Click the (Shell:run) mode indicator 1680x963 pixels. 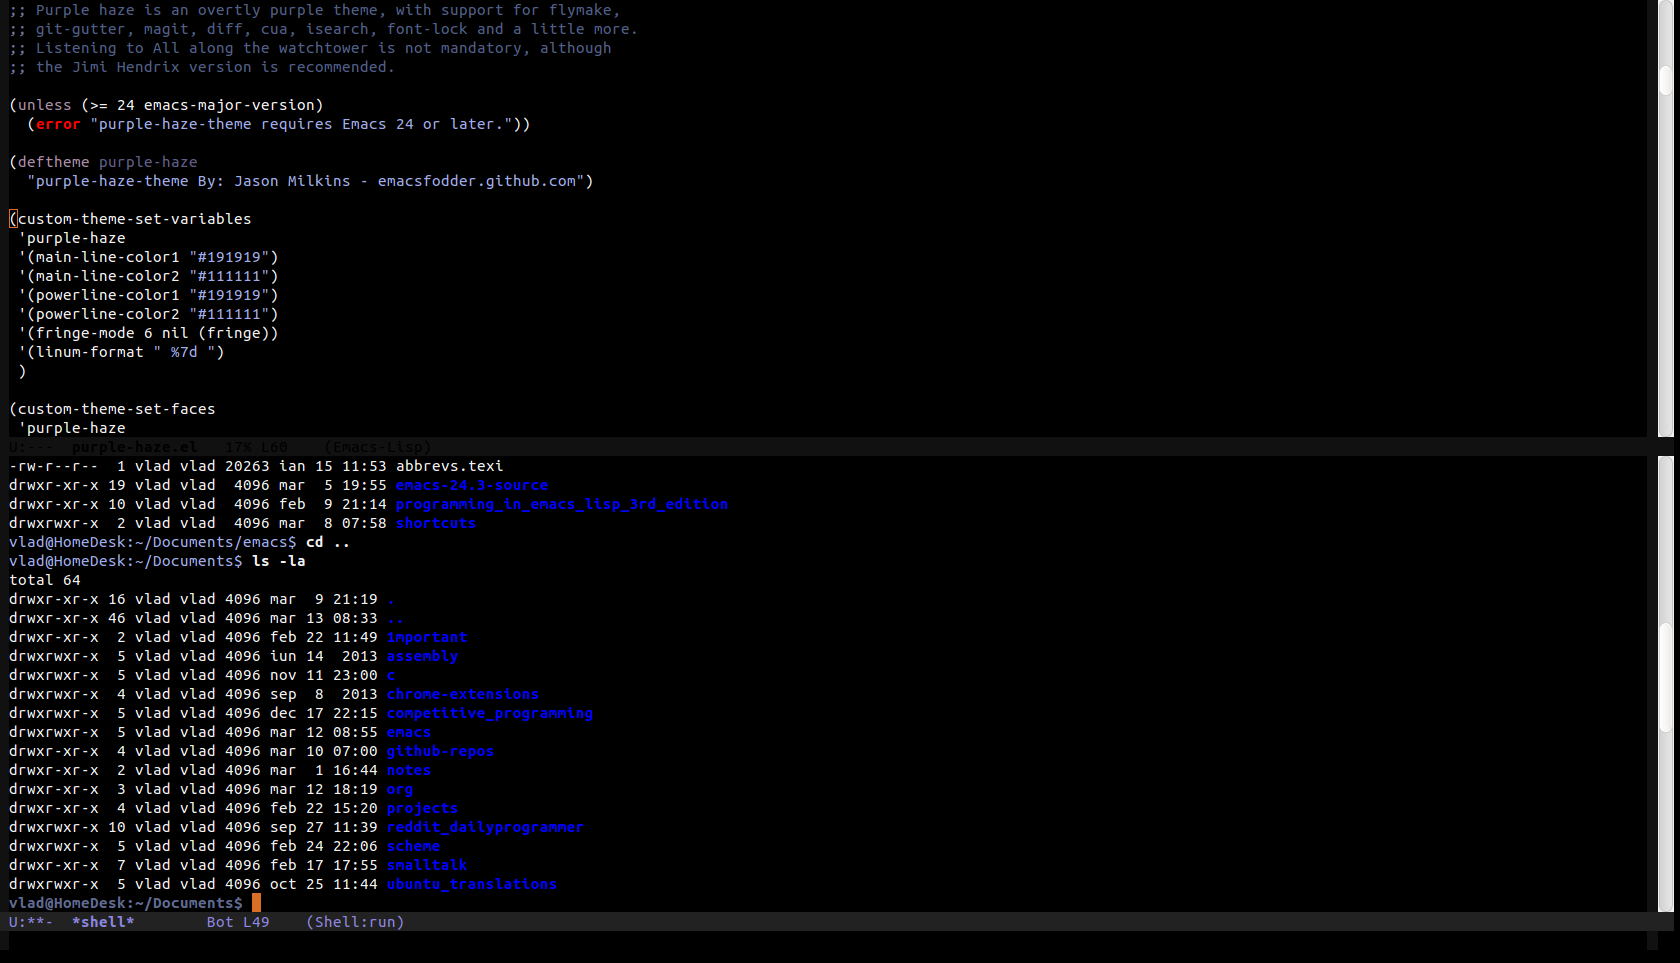point(355,922)
